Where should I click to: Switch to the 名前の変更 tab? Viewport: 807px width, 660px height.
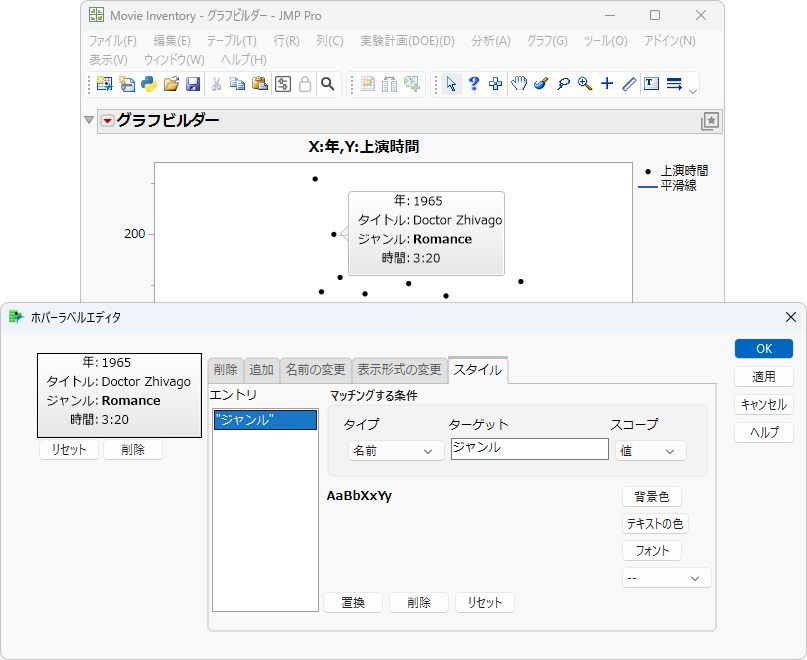pyautogui.click(x=315, y=370)
